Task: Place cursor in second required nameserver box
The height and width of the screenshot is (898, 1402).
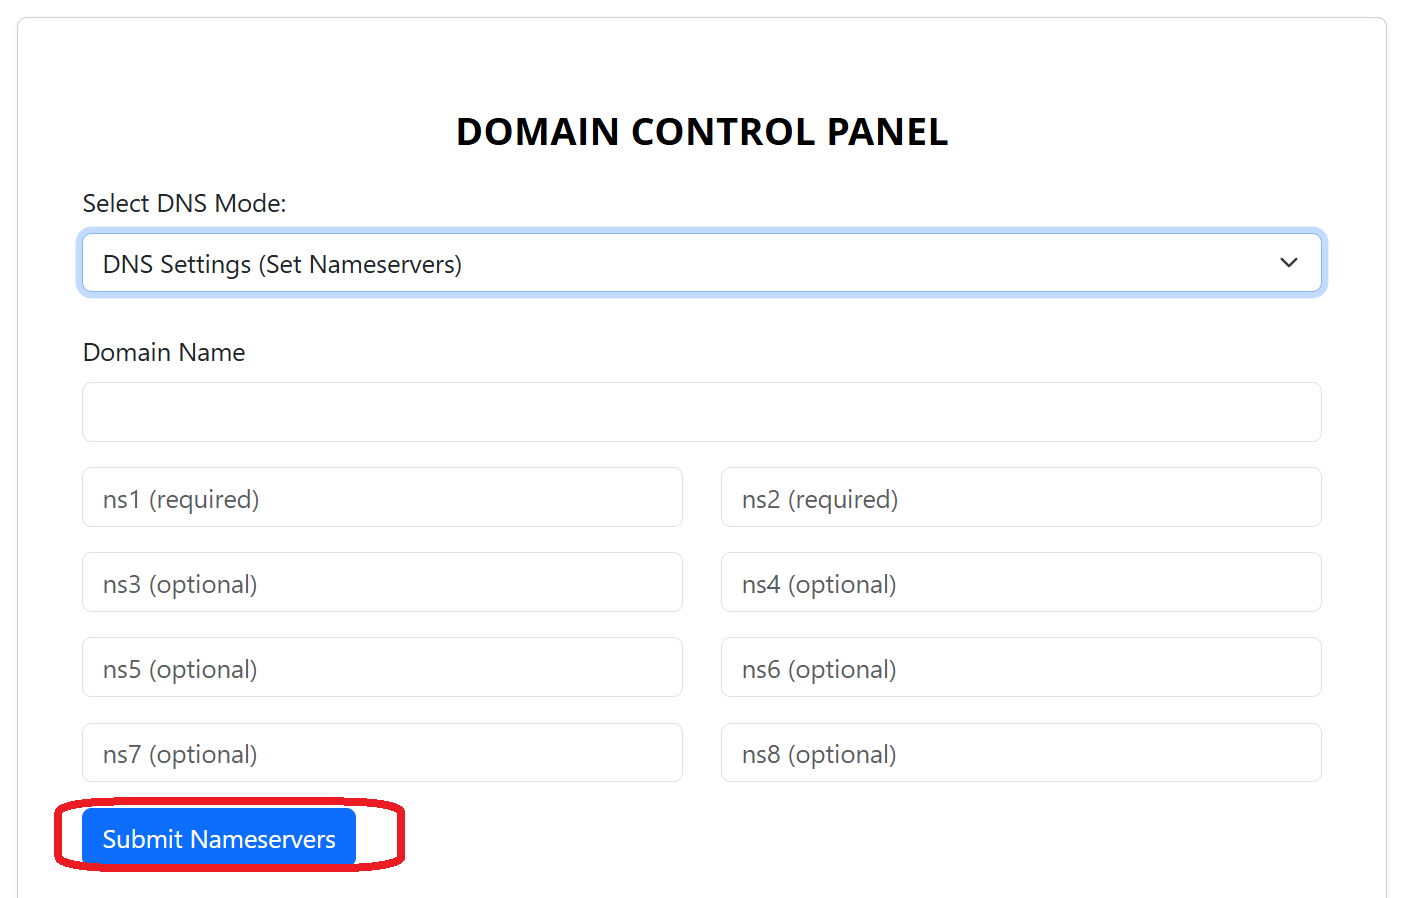Action: tap(1021, 497)
